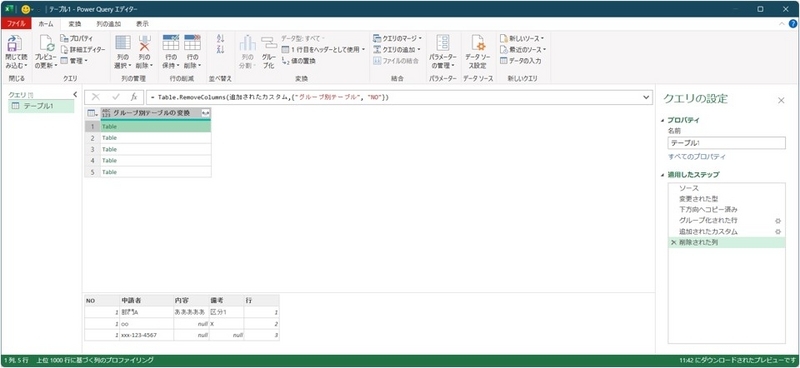Select the グループ別テーブルの変換 column header
Screen dimensions: 800x368
[156, 113]
